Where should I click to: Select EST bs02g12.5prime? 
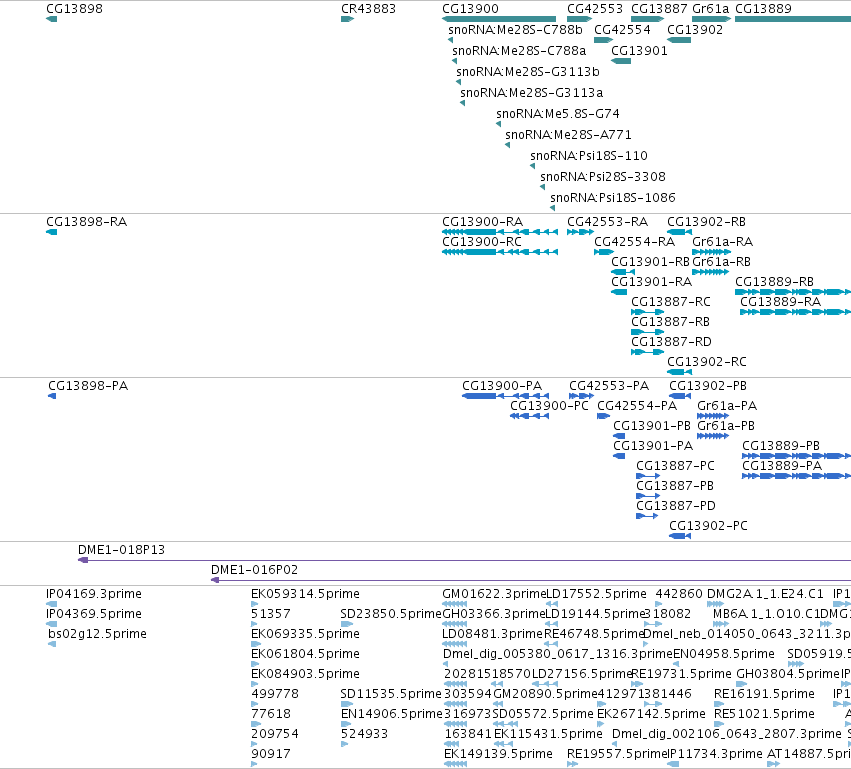coord(97,634)
